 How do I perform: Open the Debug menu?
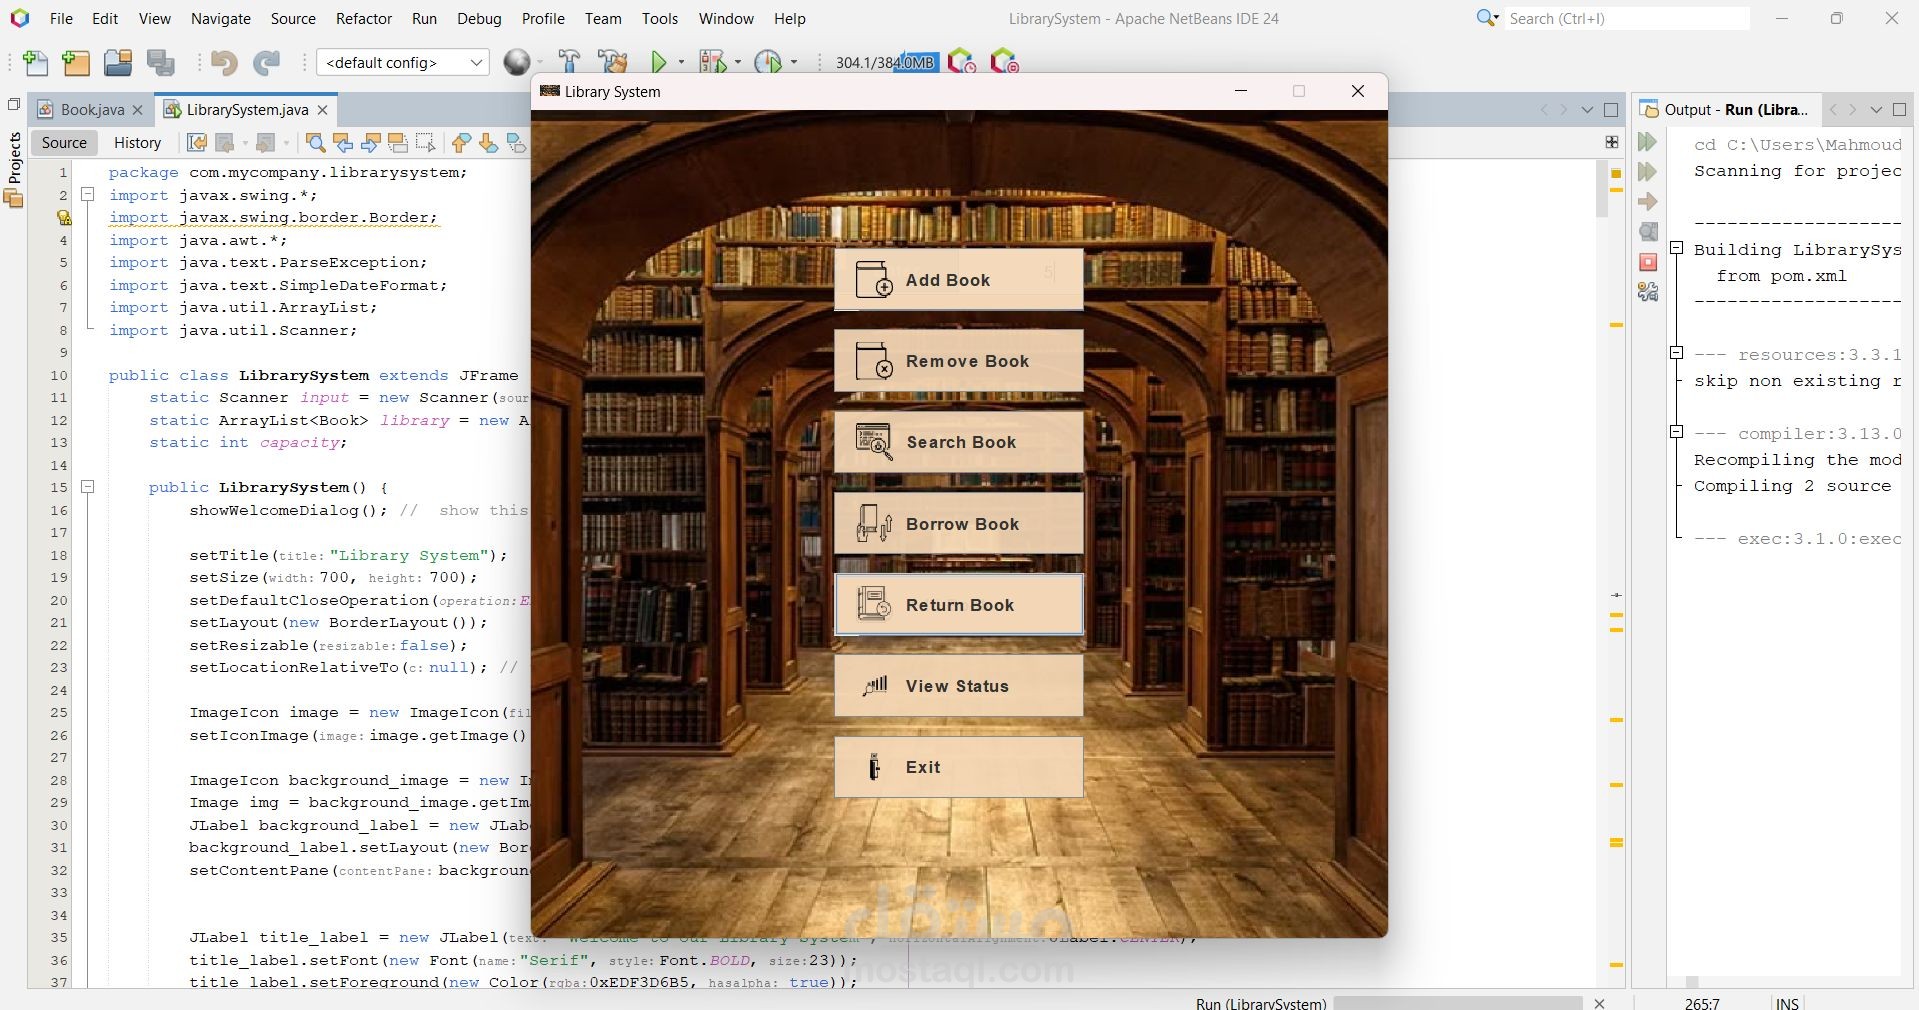coord(479,18)
